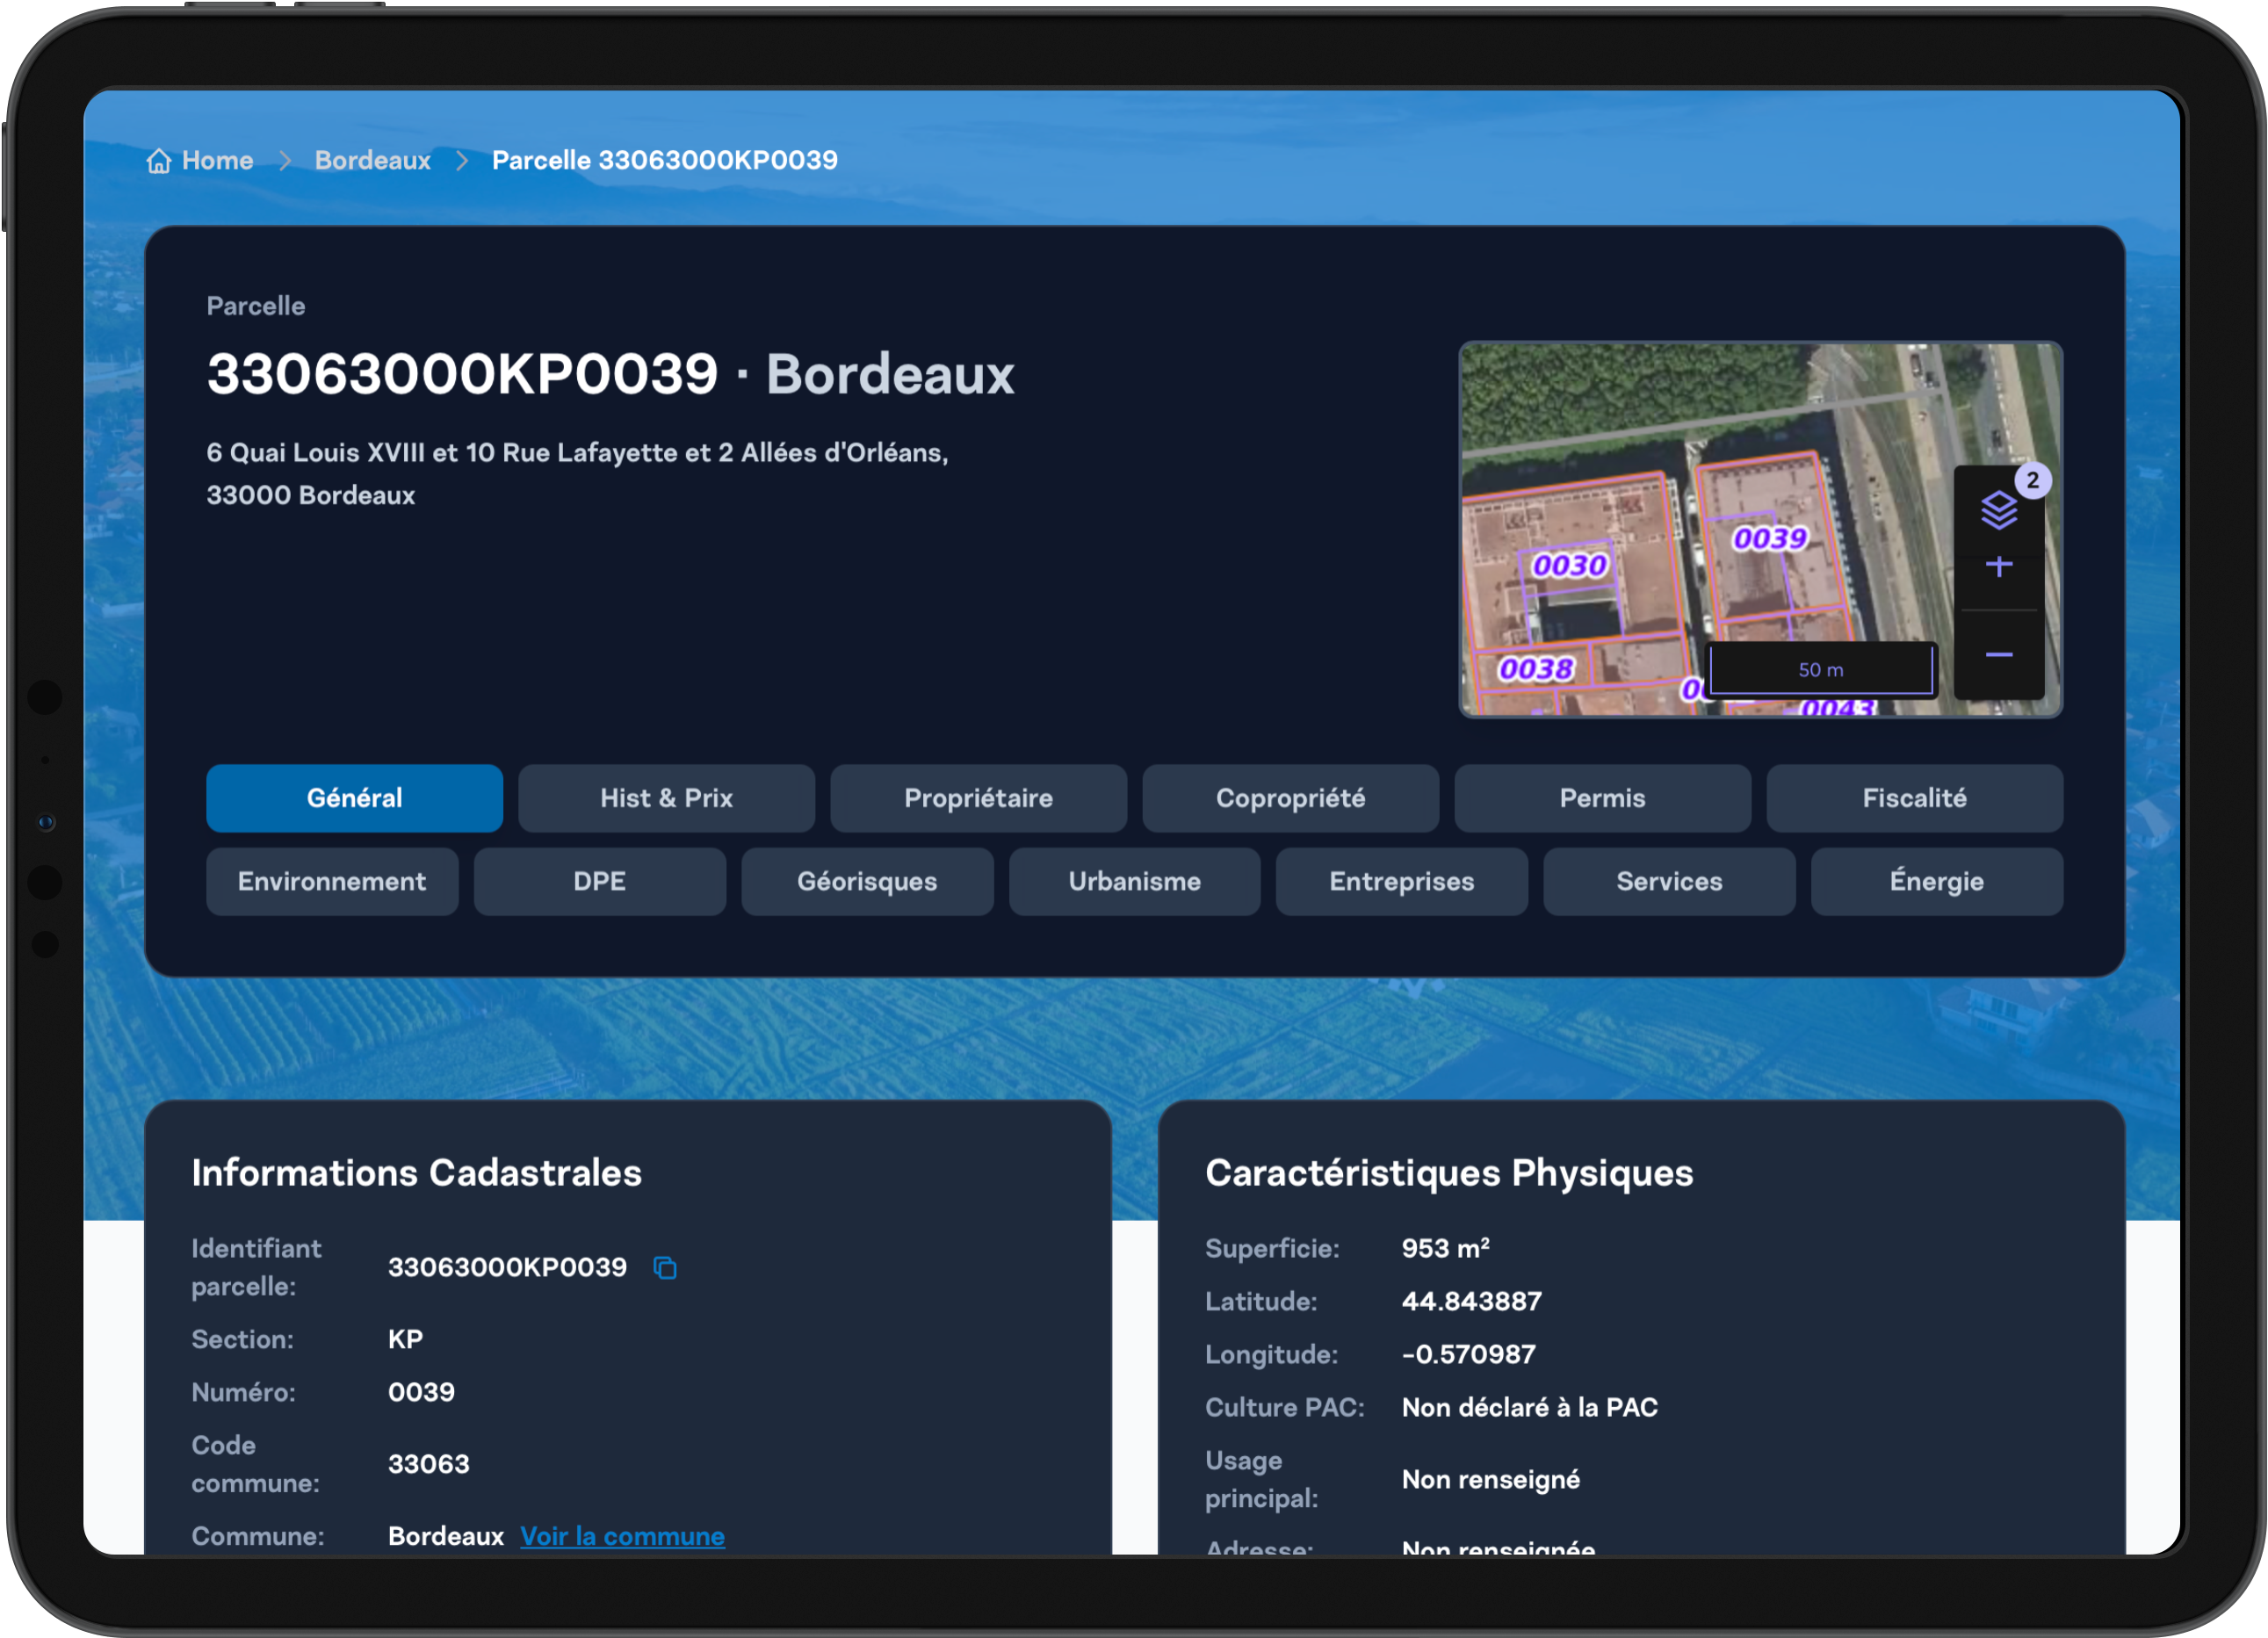Click the Home house icon in breadcrumb
Image resolution: width=2268 pixels, height=1638 pixels.
click(159, 160)
